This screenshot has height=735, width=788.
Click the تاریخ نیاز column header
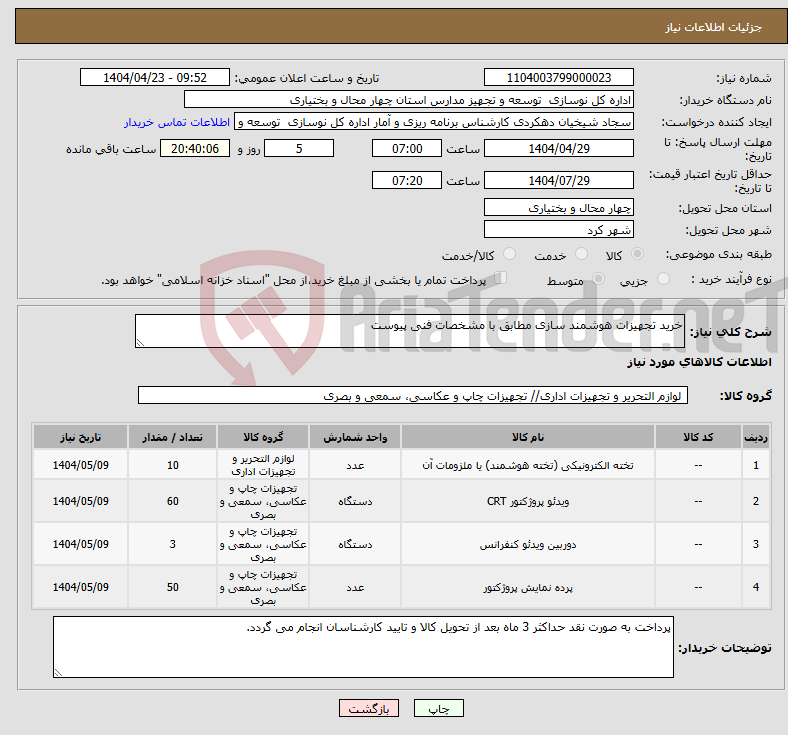pyautogui.click(x=80, y=437)
